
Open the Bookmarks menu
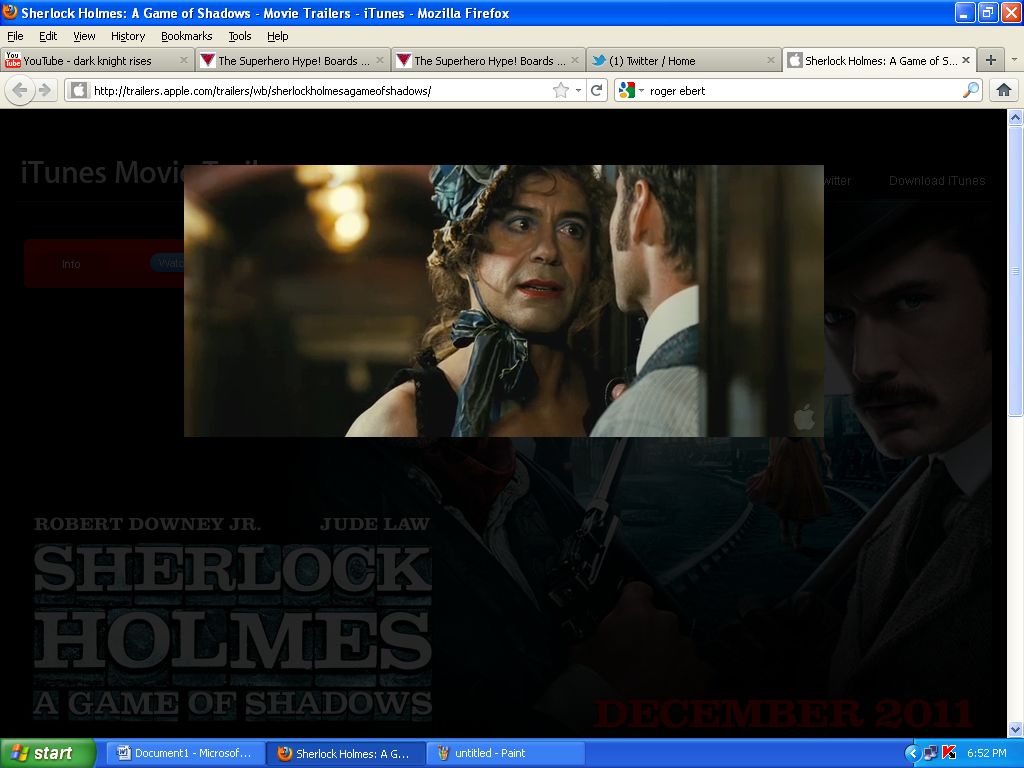[x=186, y=36]
